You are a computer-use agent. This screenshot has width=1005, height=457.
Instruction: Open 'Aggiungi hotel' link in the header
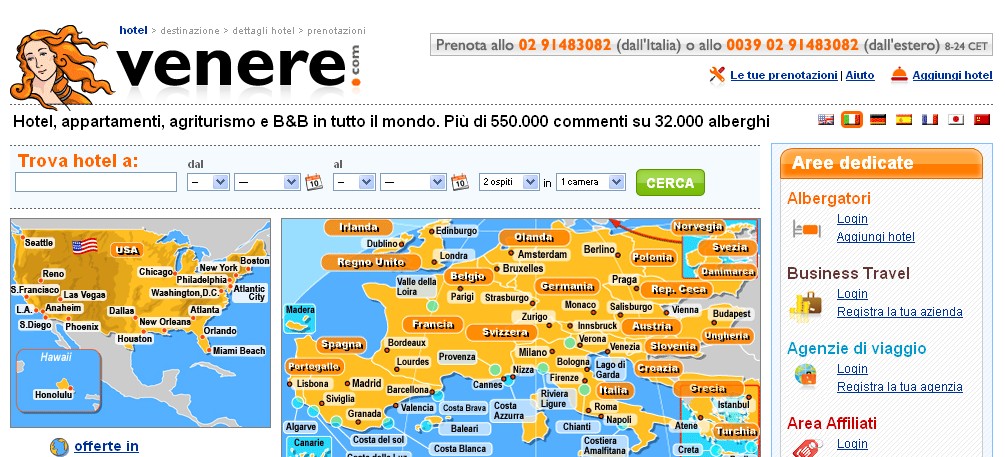pyautogui.click(x=951, y=75)
